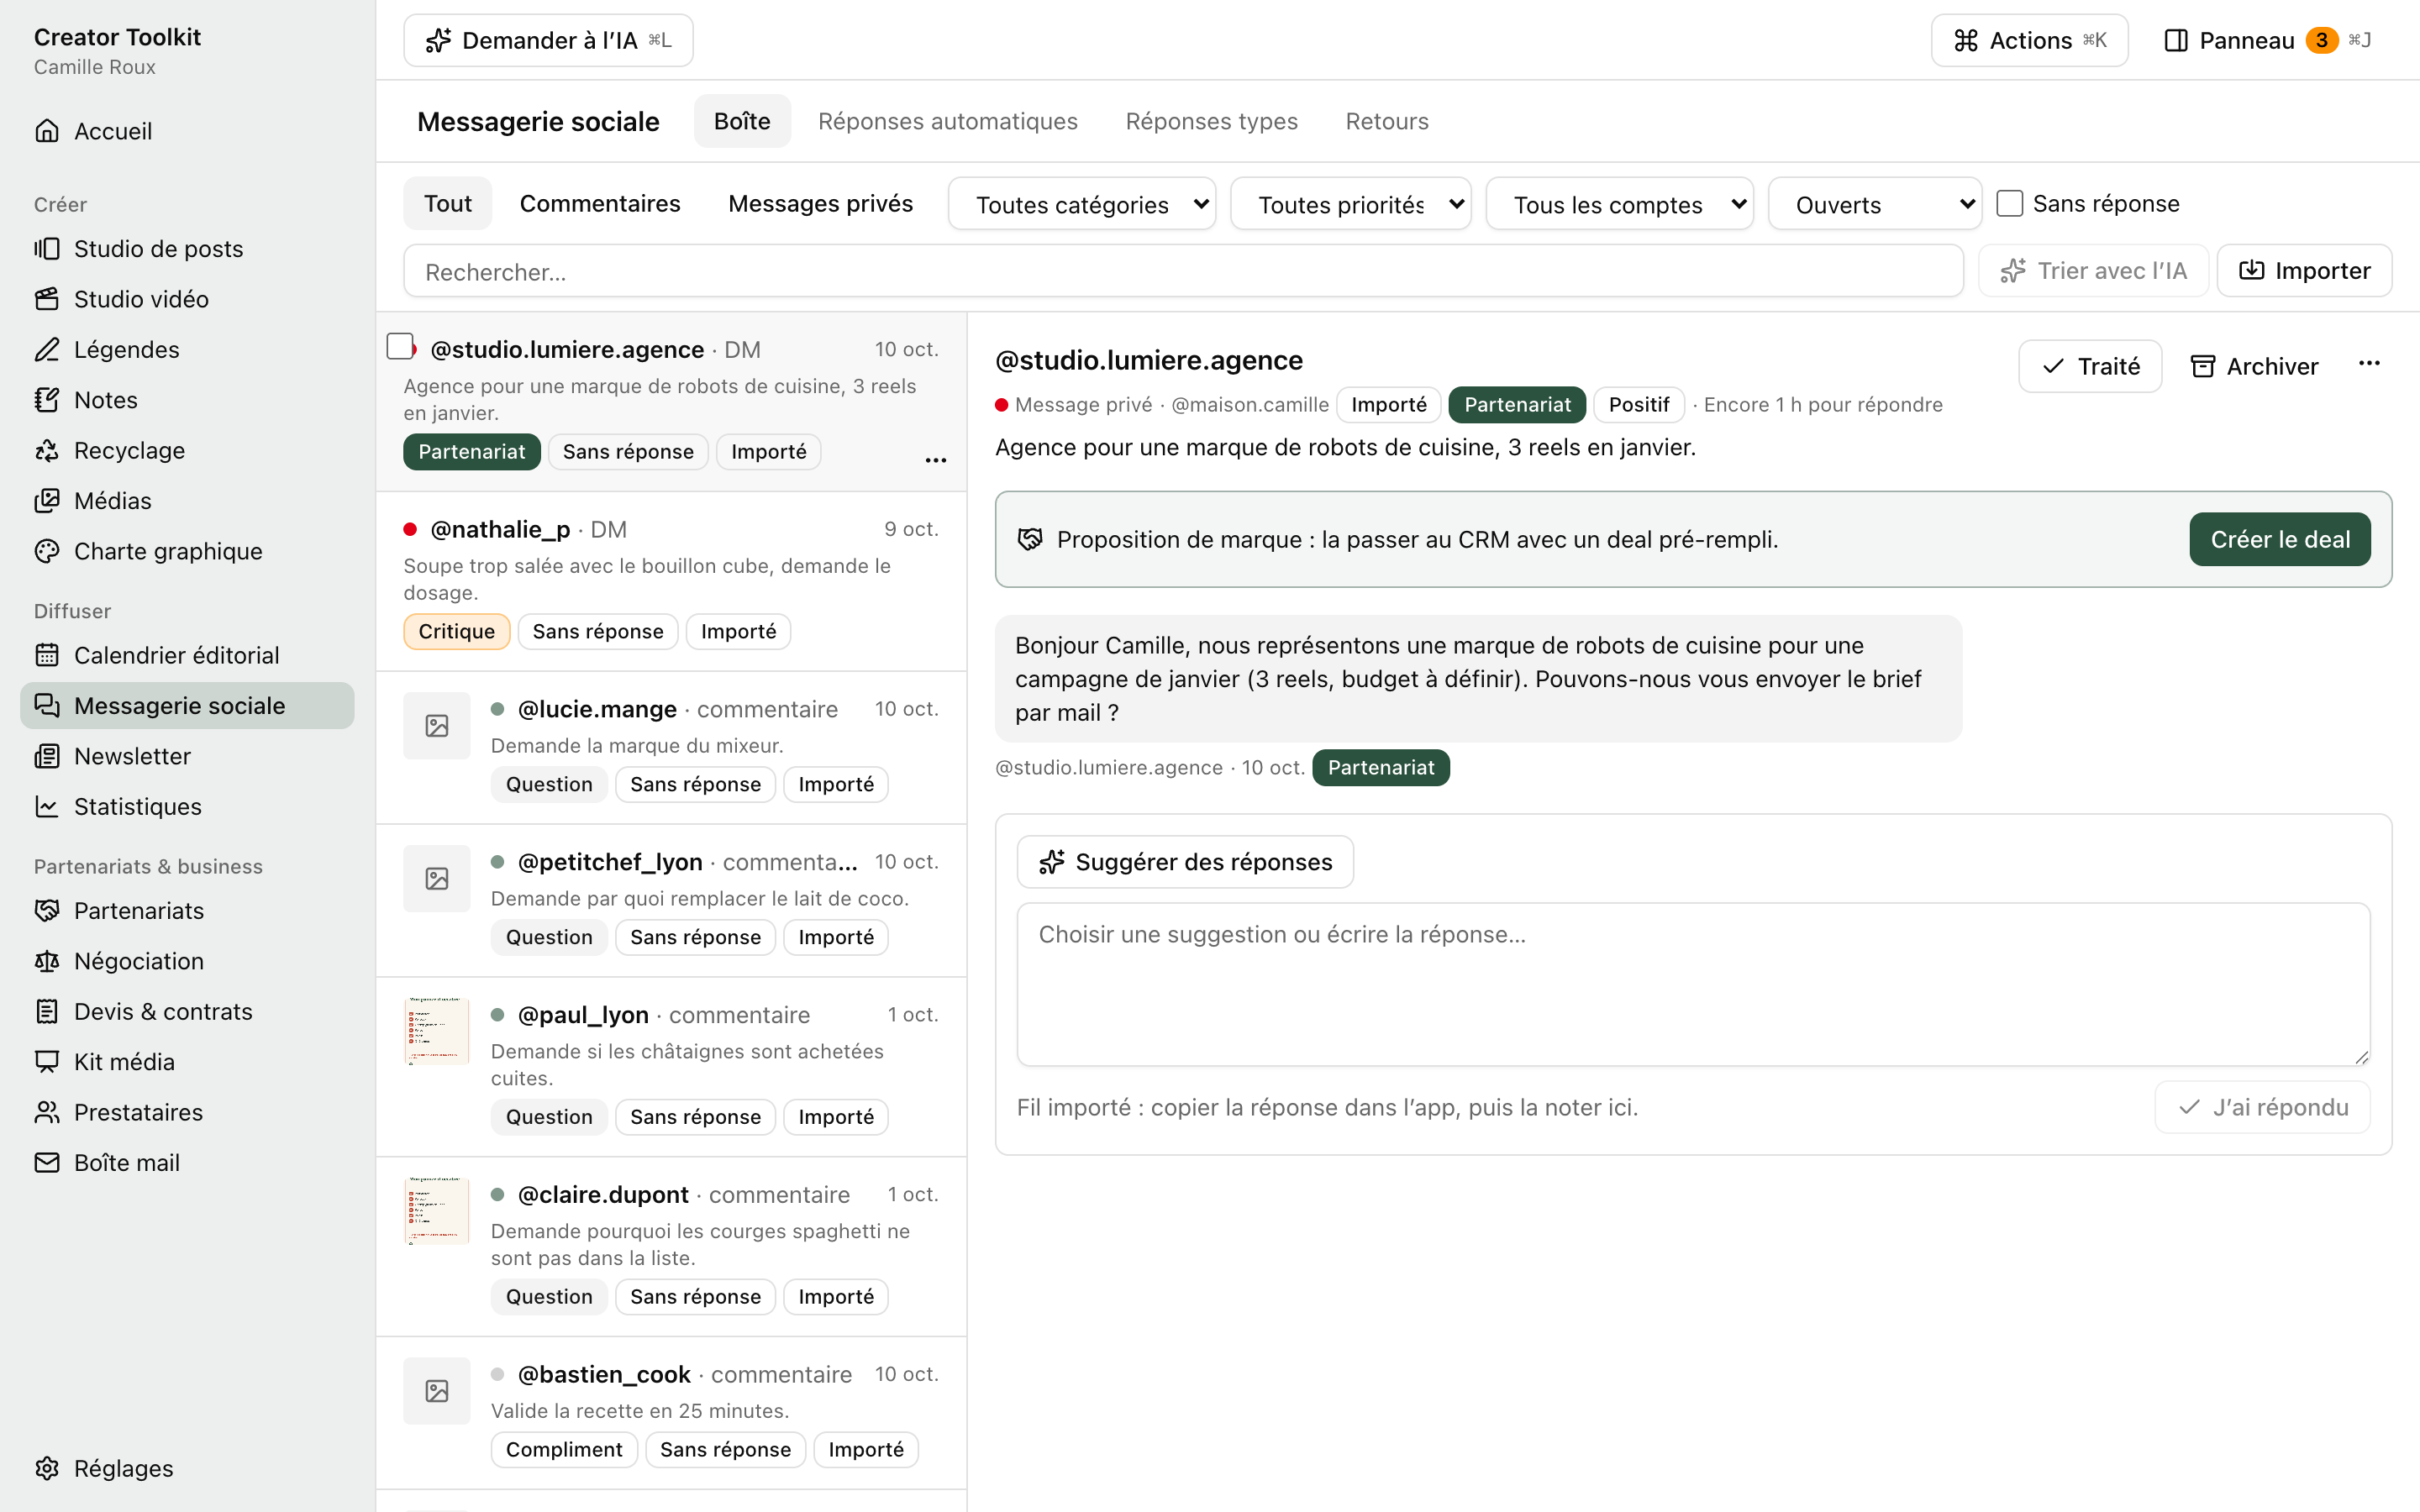Open @paul_lyon comment post thumbnail
Image resolution: width=2420 pixels, height=1512 pixels.
[x=436, y=1031]
